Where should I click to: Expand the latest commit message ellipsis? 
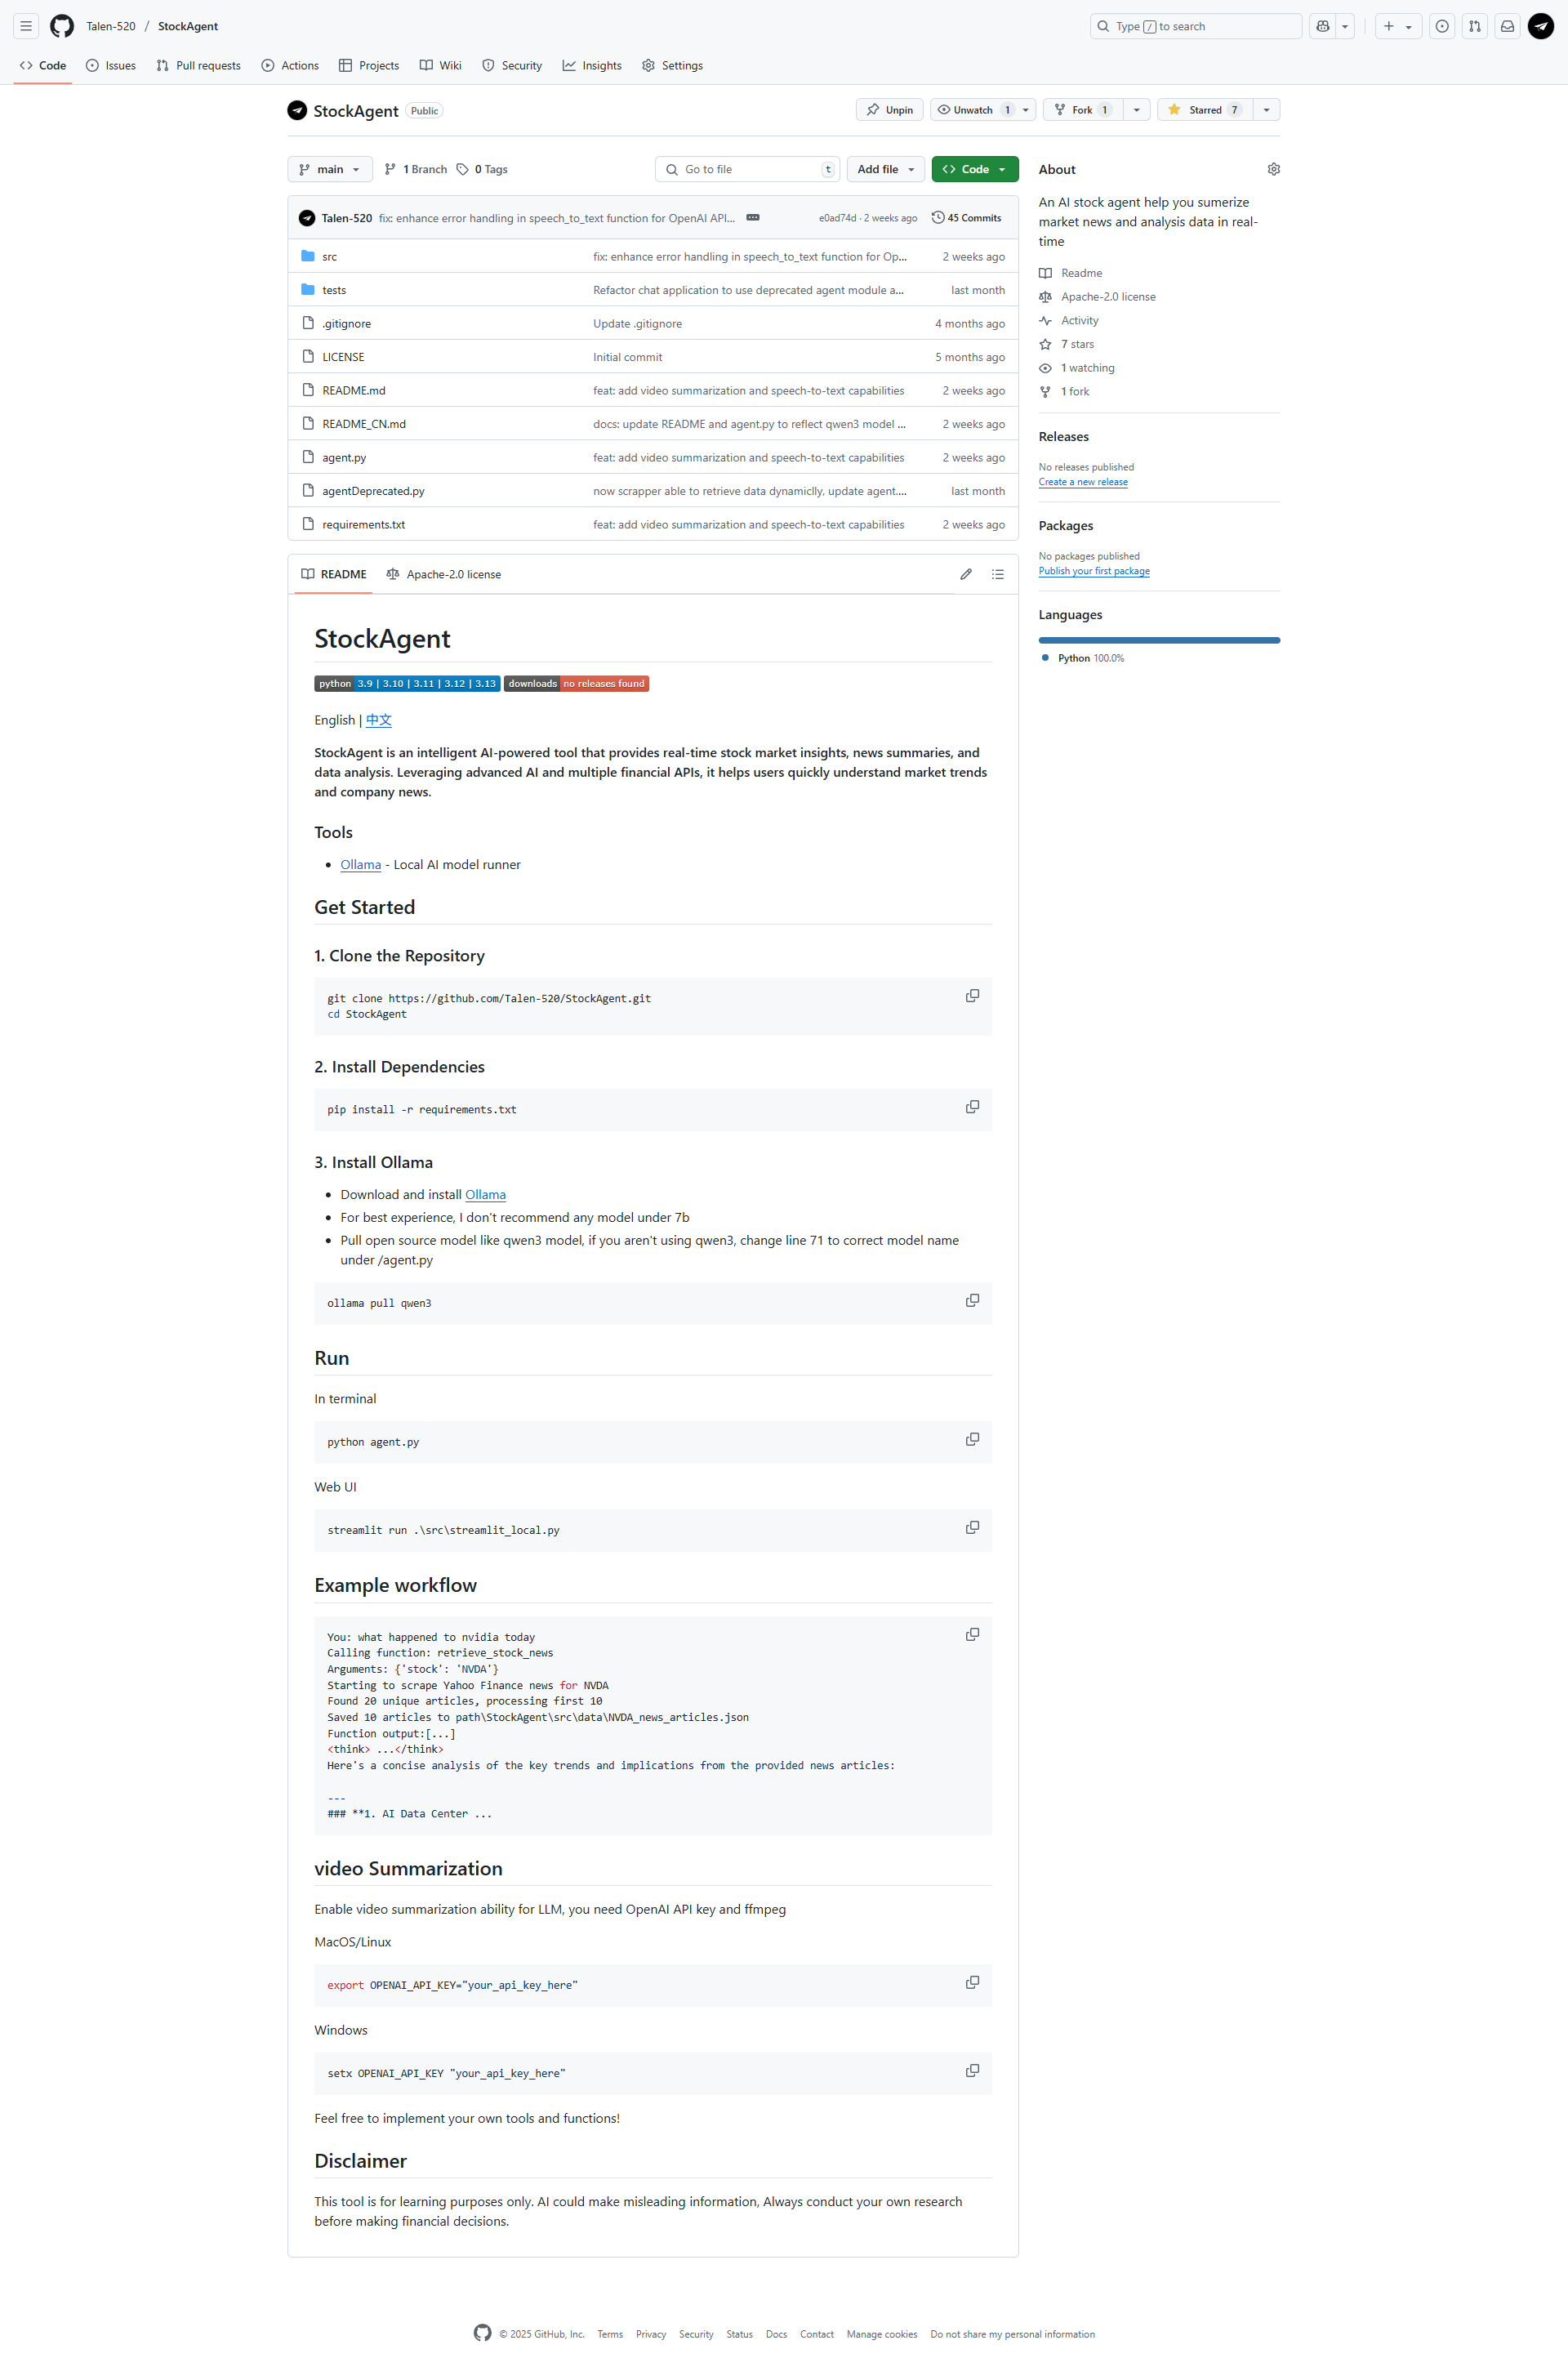[753, 218]
